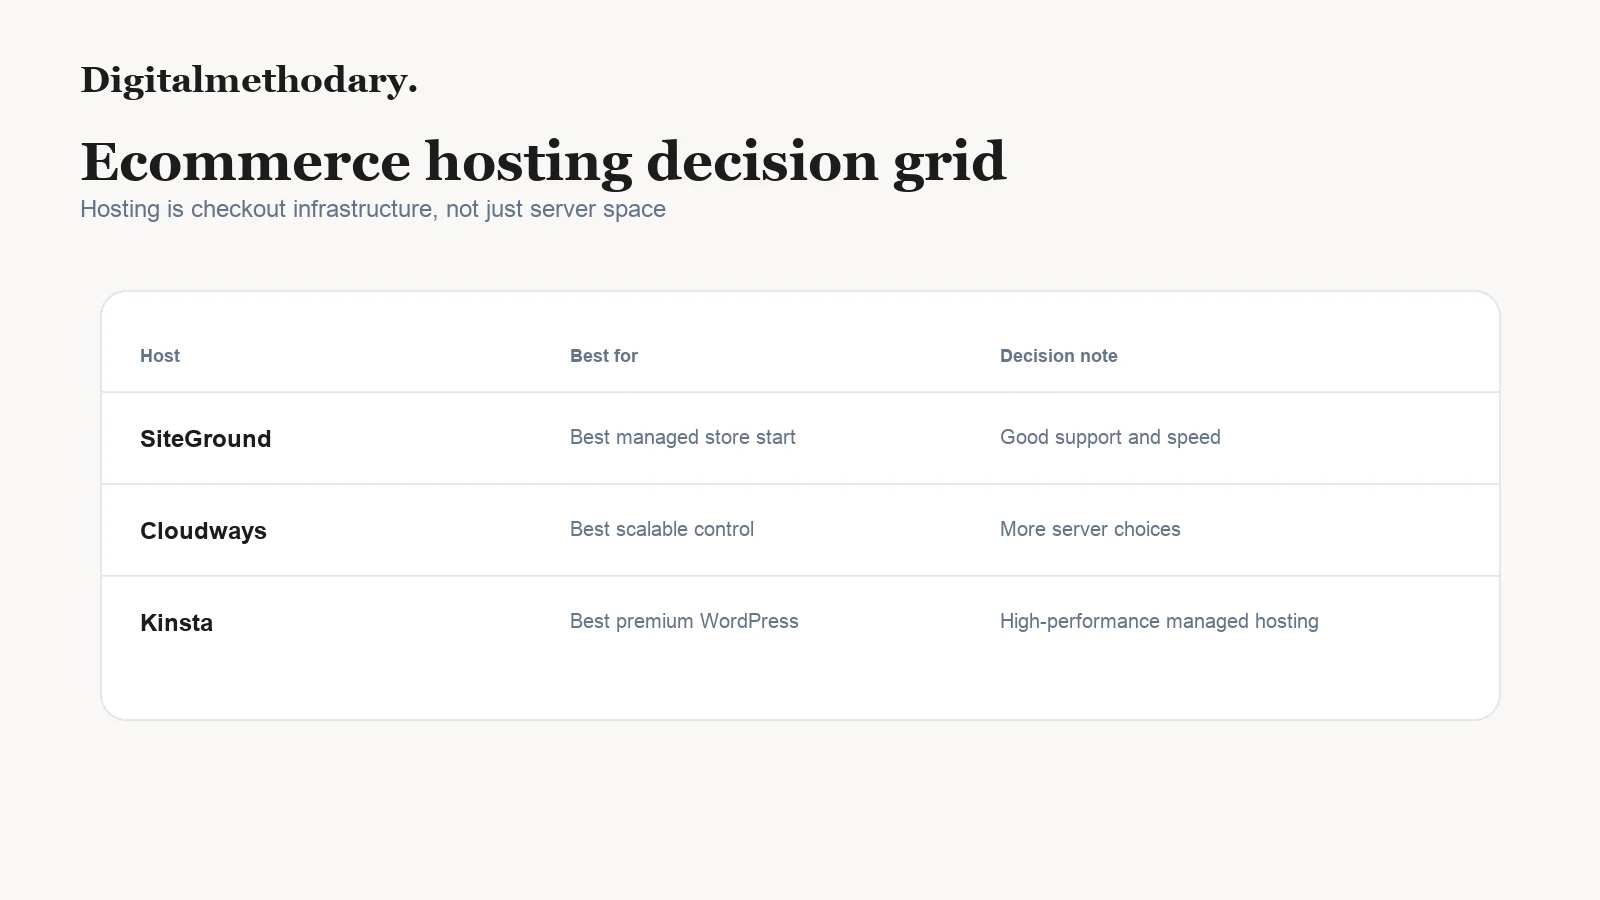Select the Cloudways host name

203,531
